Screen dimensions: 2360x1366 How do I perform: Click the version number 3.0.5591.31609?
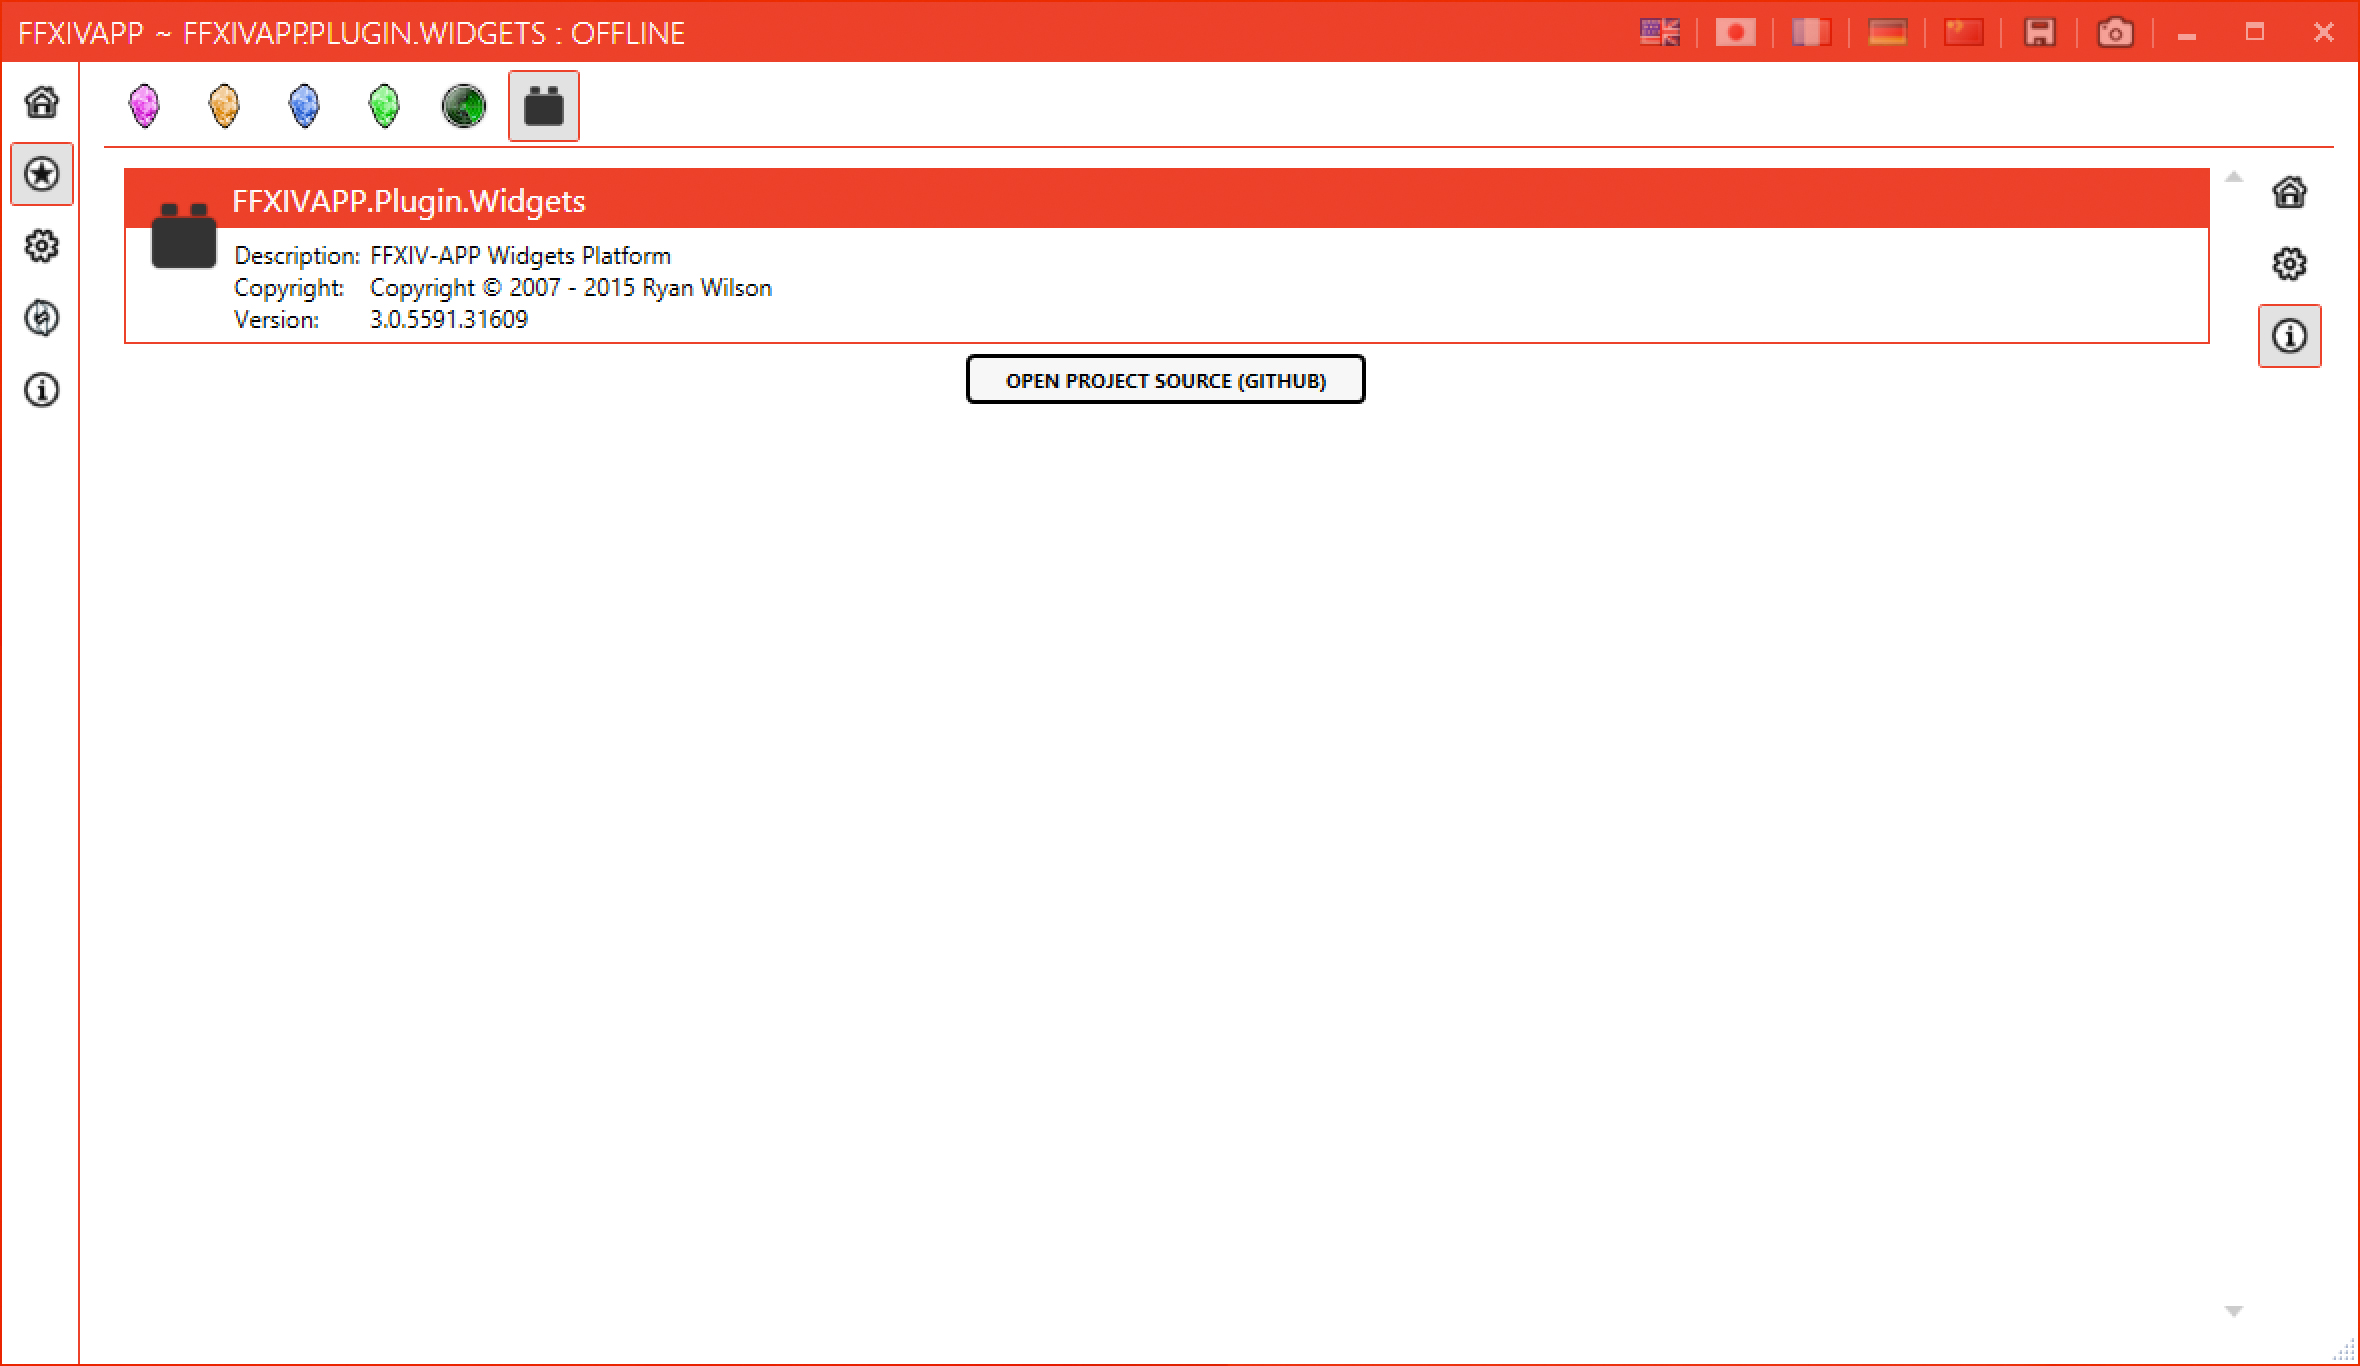[x=449, y=319]
